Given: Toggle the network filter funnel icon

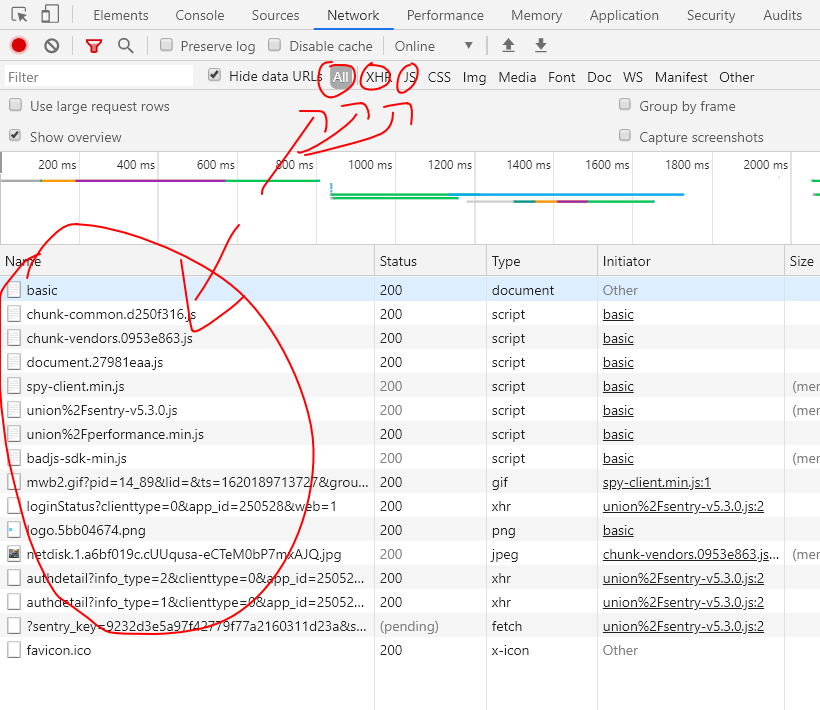Looking at the screenshot, I should point(93,45).
